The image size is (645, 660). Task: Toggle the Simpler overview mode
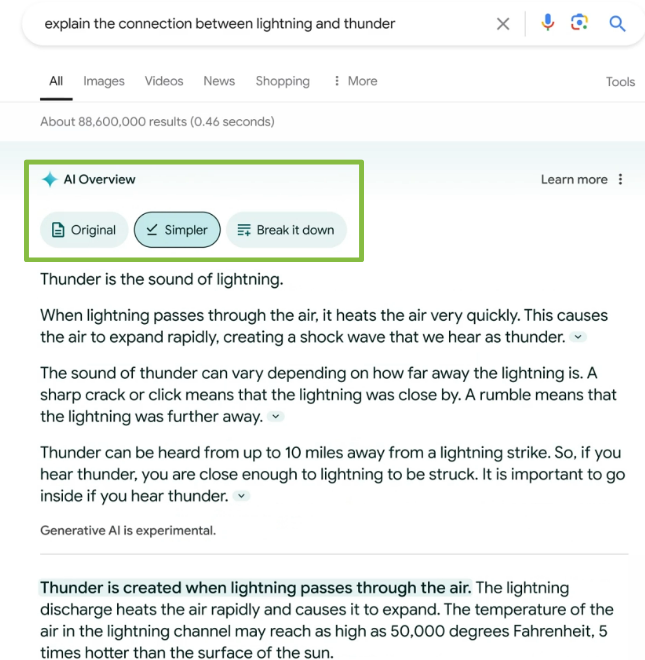tap(177, 230)
